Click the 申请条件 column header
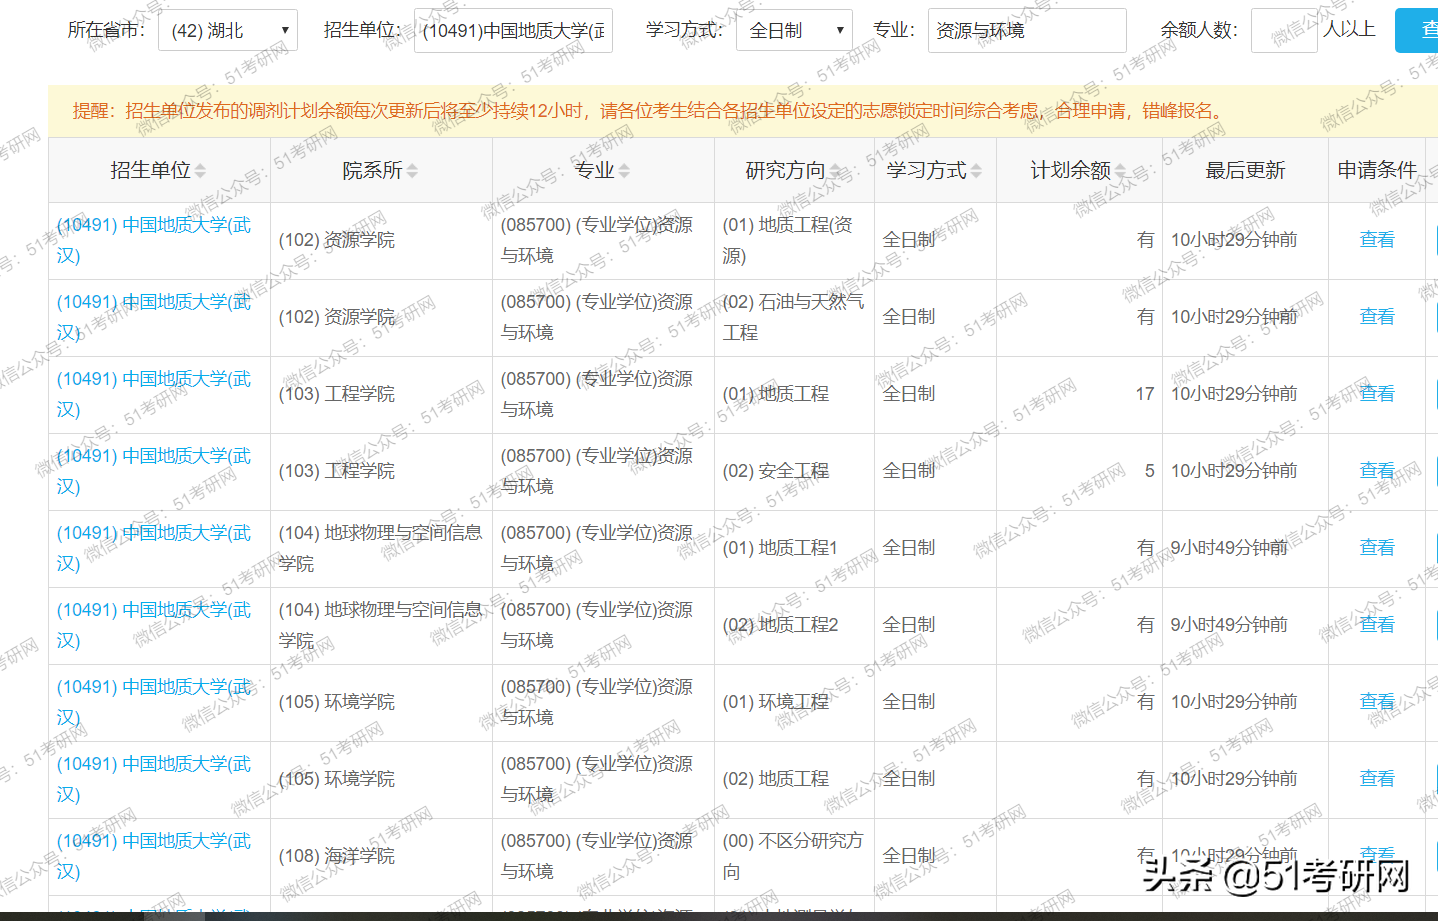This screenshot has width=1438, height=921. (x=1377, y=169)
